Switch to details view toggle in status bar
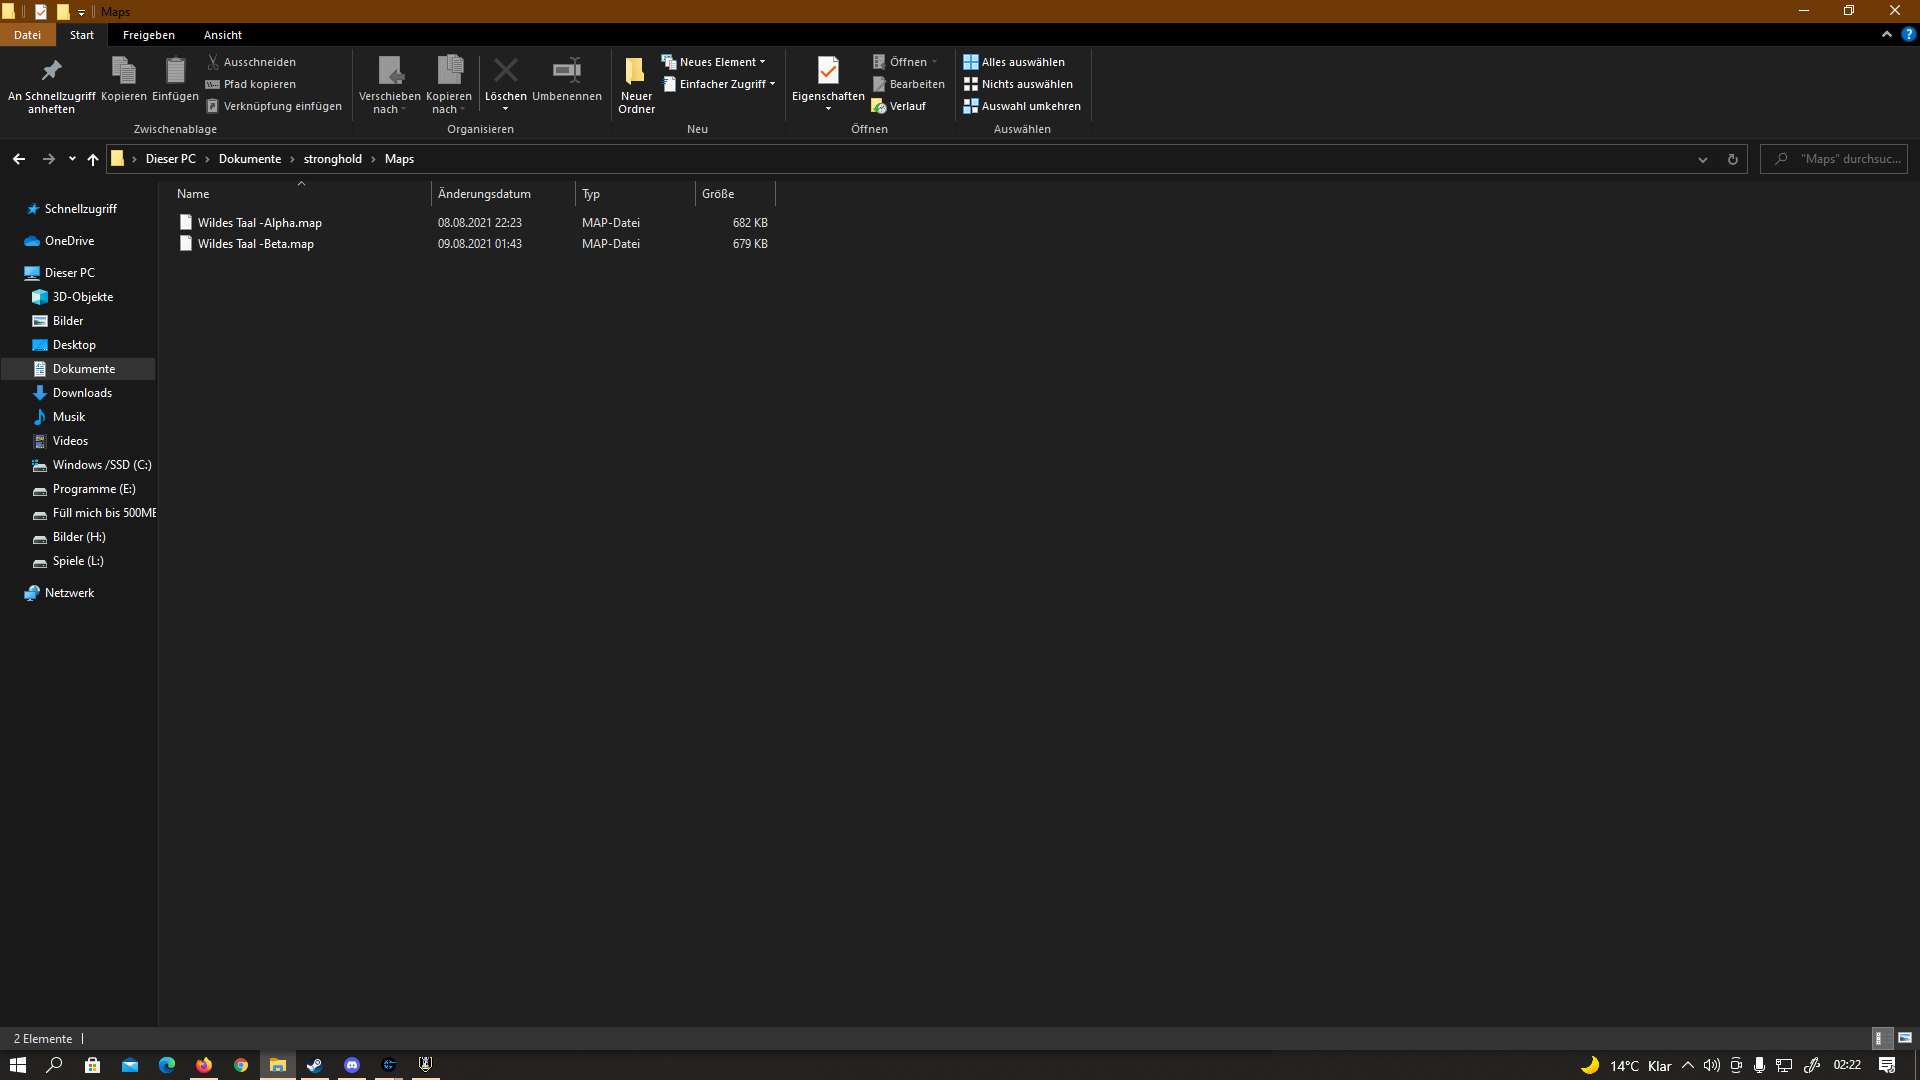The height and width of the screenshot is (1080, 1920). [x=1880, y=1038]
